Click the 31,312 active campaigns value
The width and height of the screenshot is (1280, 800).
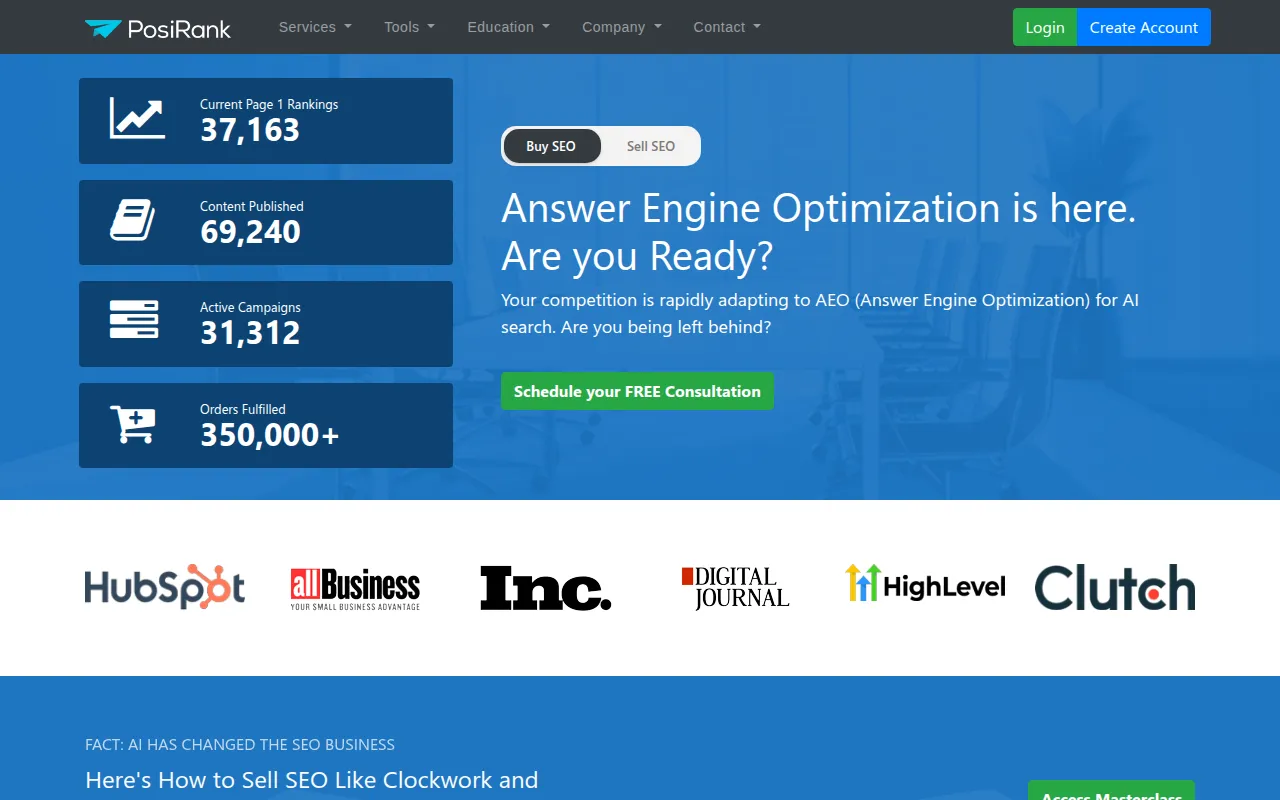(x=250, y=333)
